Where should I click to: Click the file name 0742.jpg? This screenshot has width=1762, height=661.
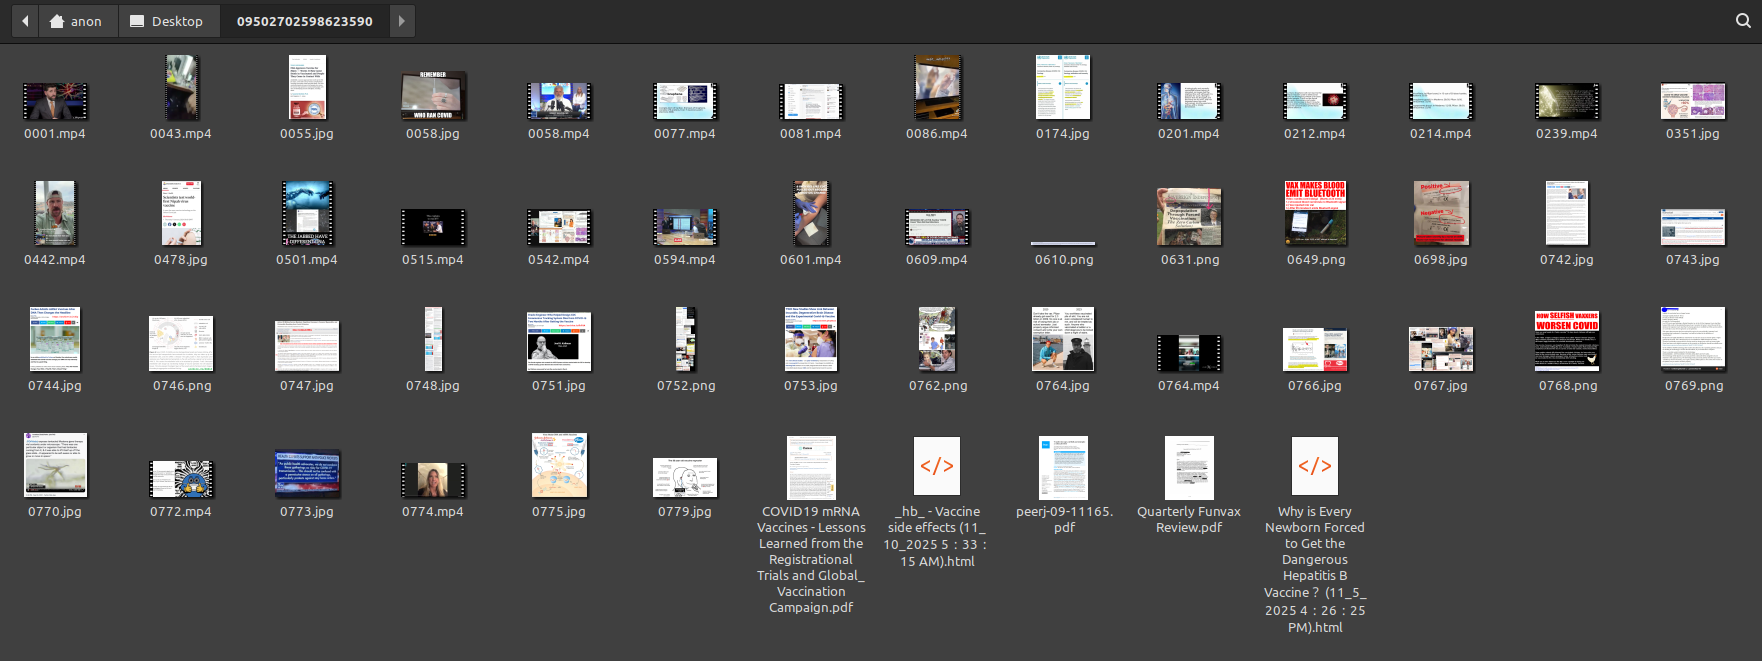1567,260
